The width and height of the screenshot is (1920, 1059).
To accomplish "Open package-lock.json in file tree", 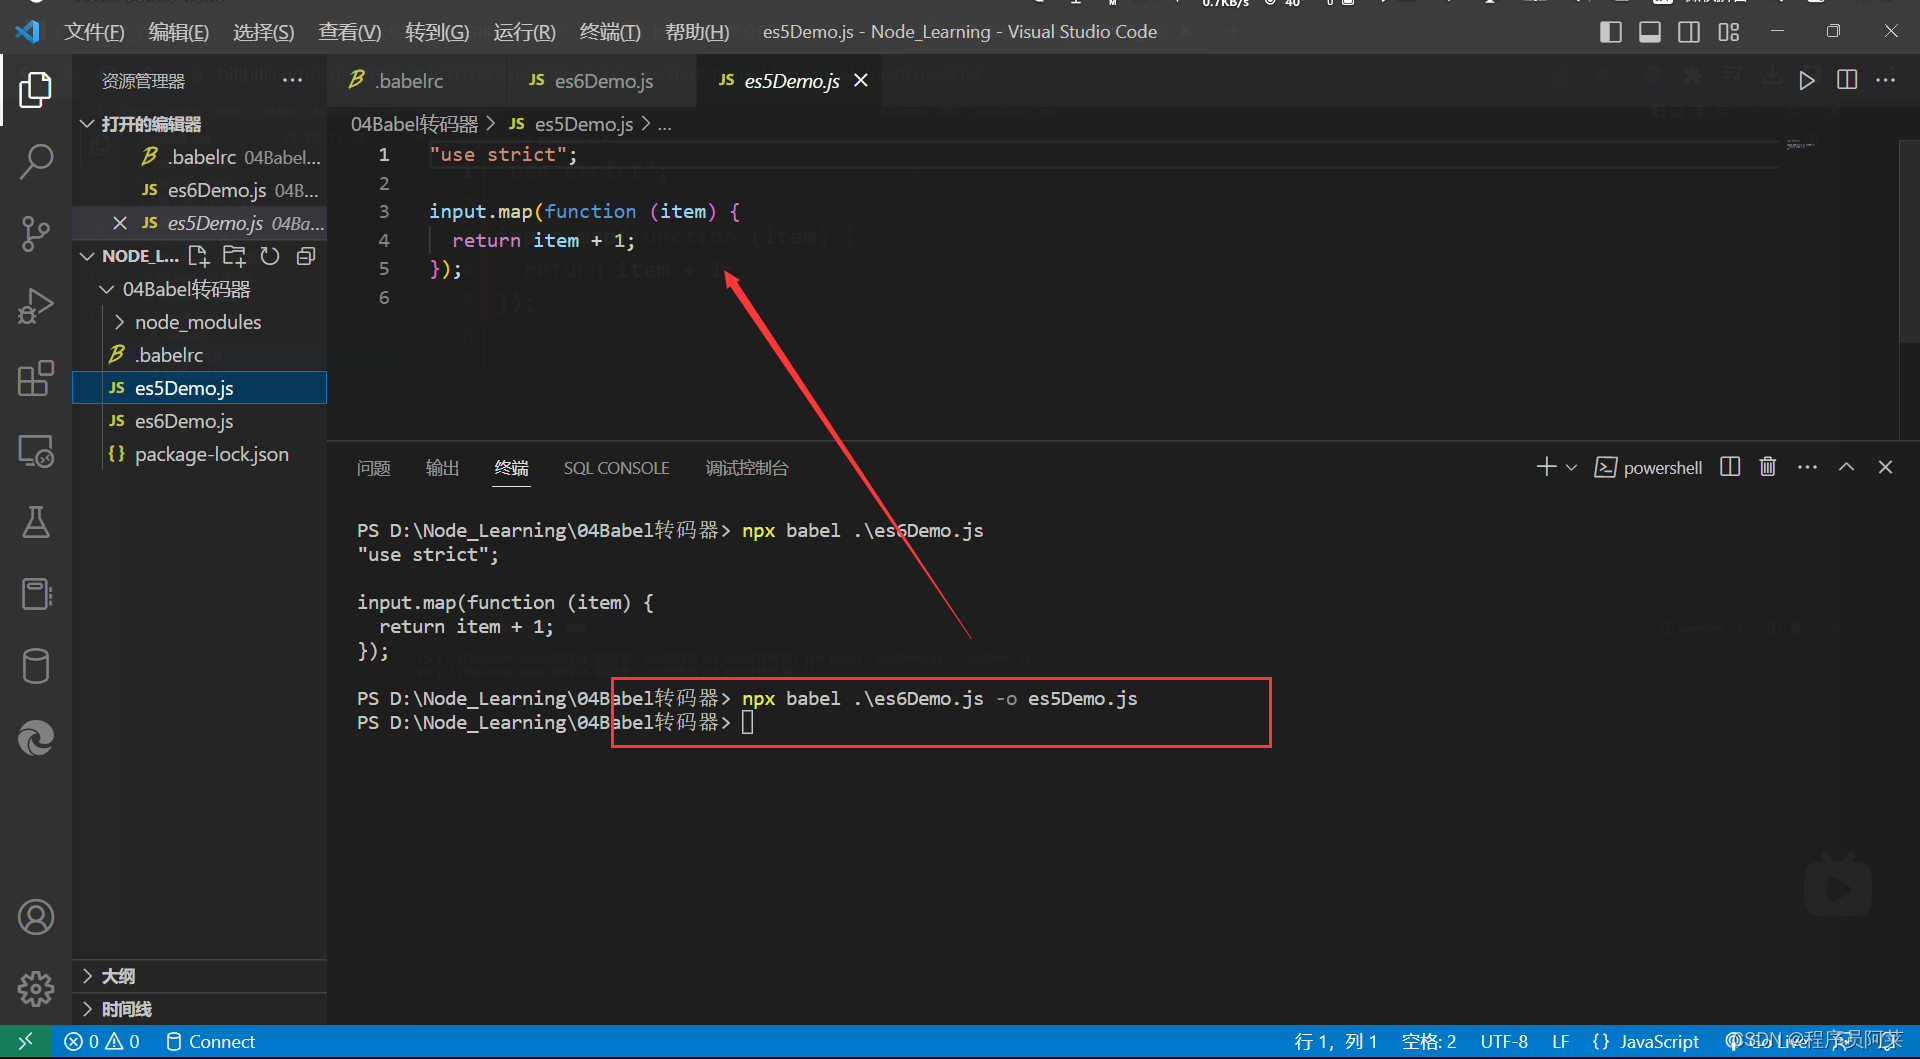I will pyautogui.click(x=200, y=454).
